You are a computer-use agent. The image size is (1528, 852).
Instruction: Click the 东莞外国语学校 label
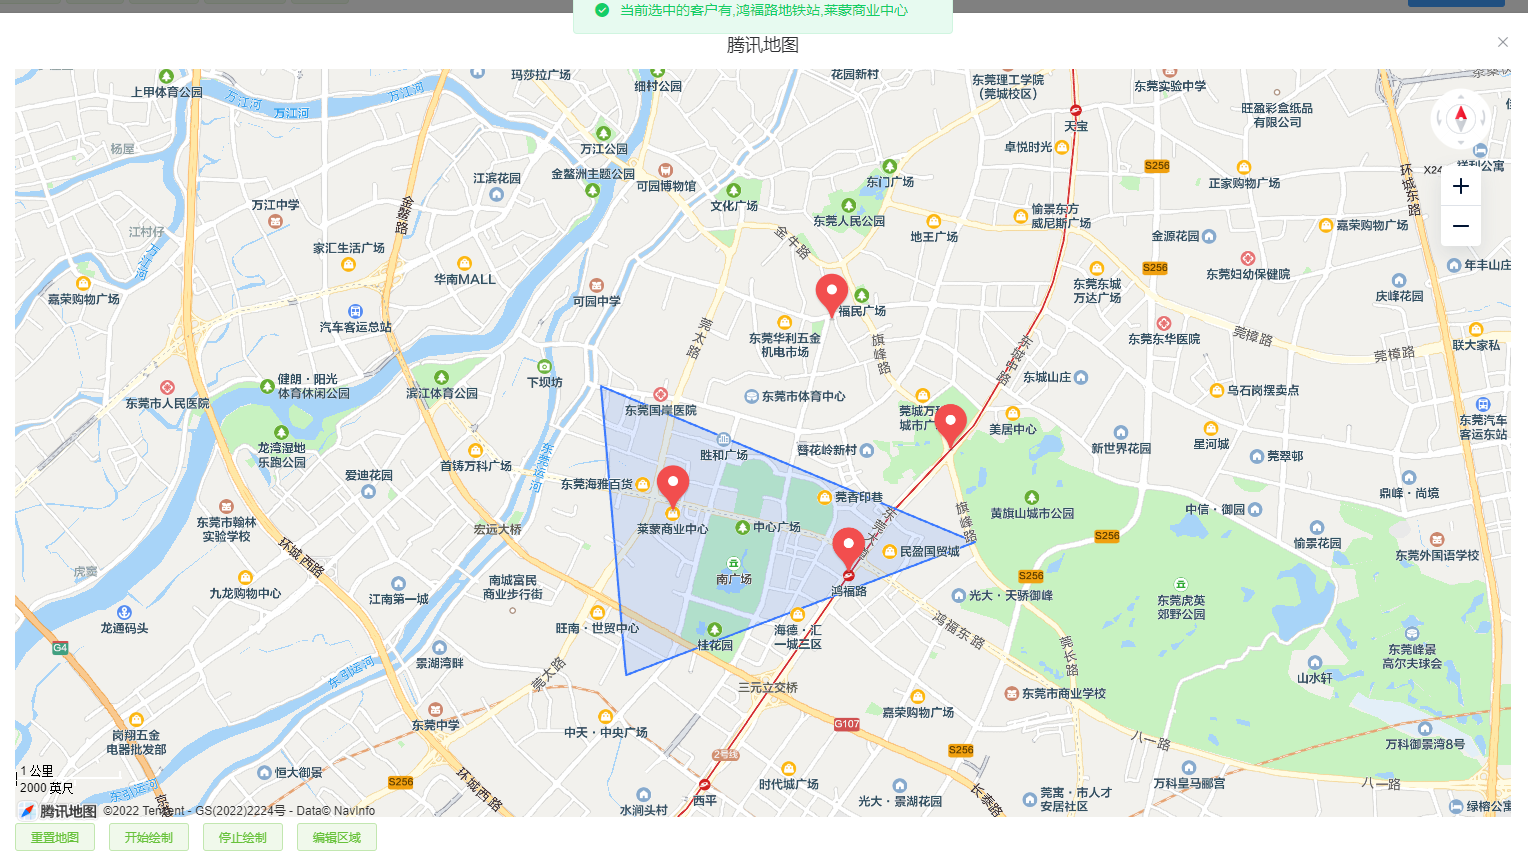click(1437, 555)
